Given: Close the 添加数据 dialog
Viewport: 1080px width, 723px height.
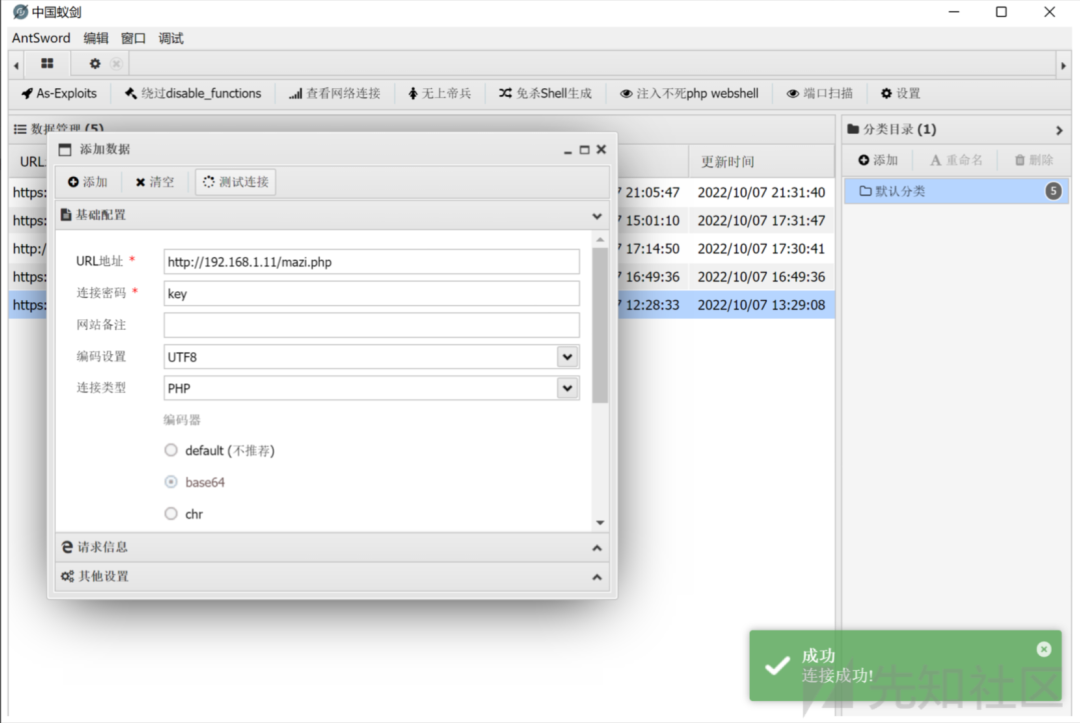Looking at the screenshot, I should coord(601,149).
